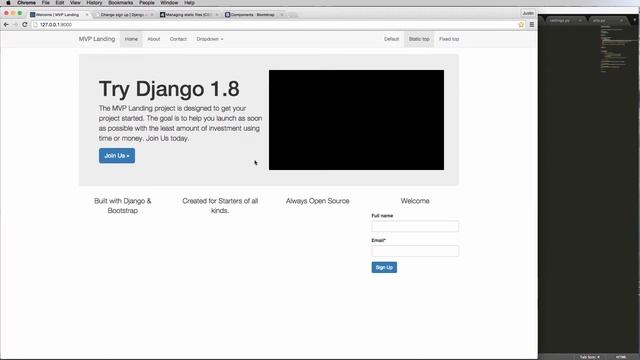Close the Managing static files tab

[217, 15]
